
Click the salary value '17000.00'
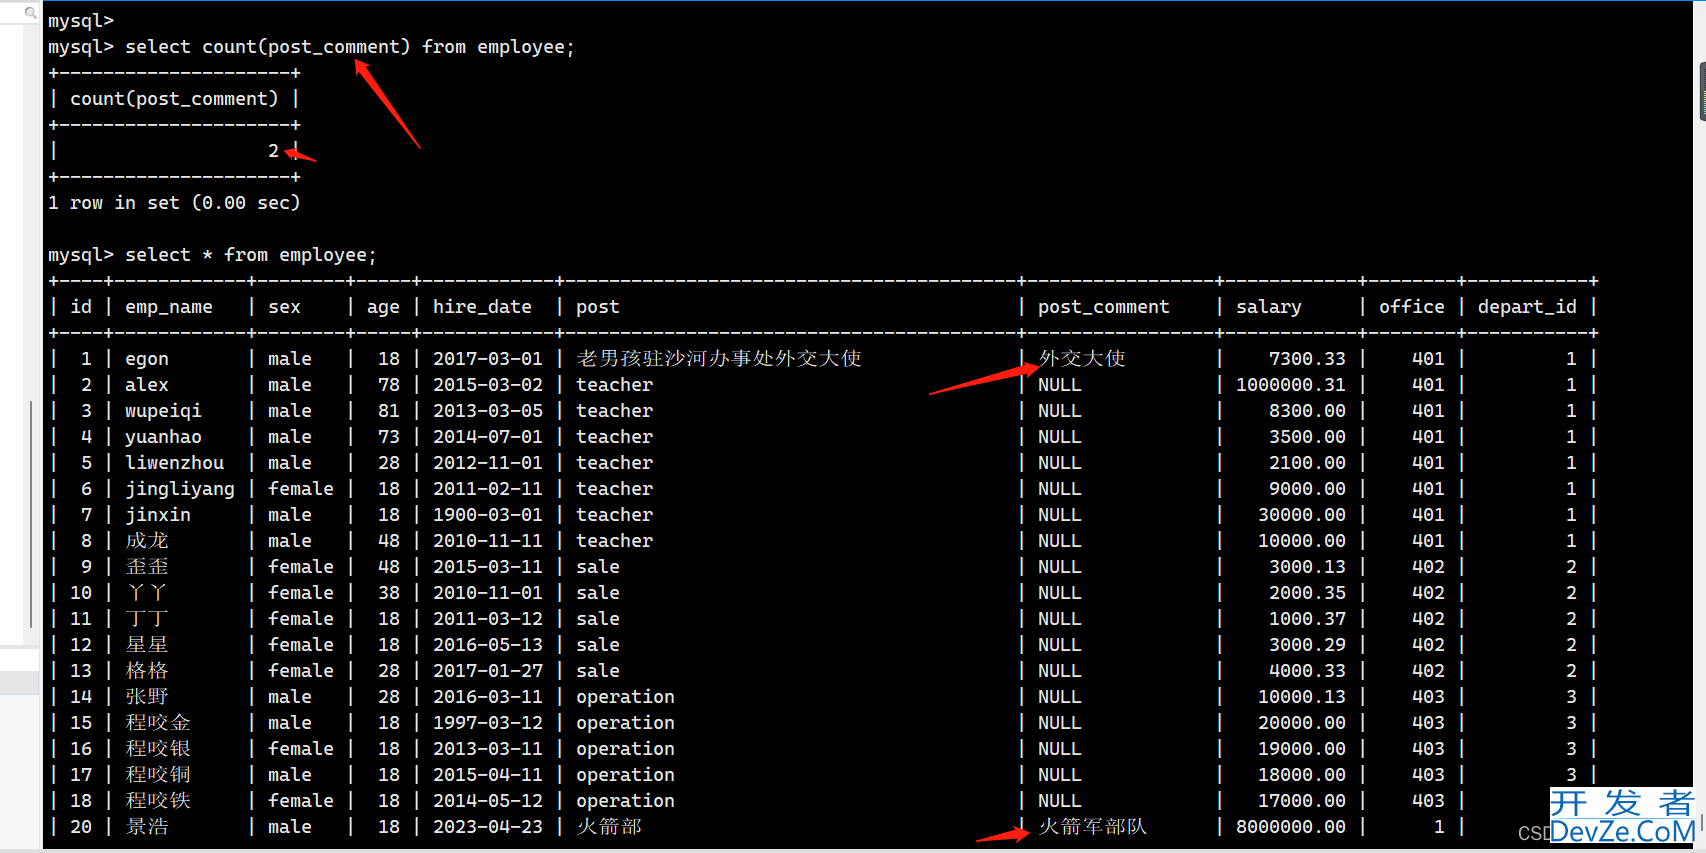click(1302, 801)
